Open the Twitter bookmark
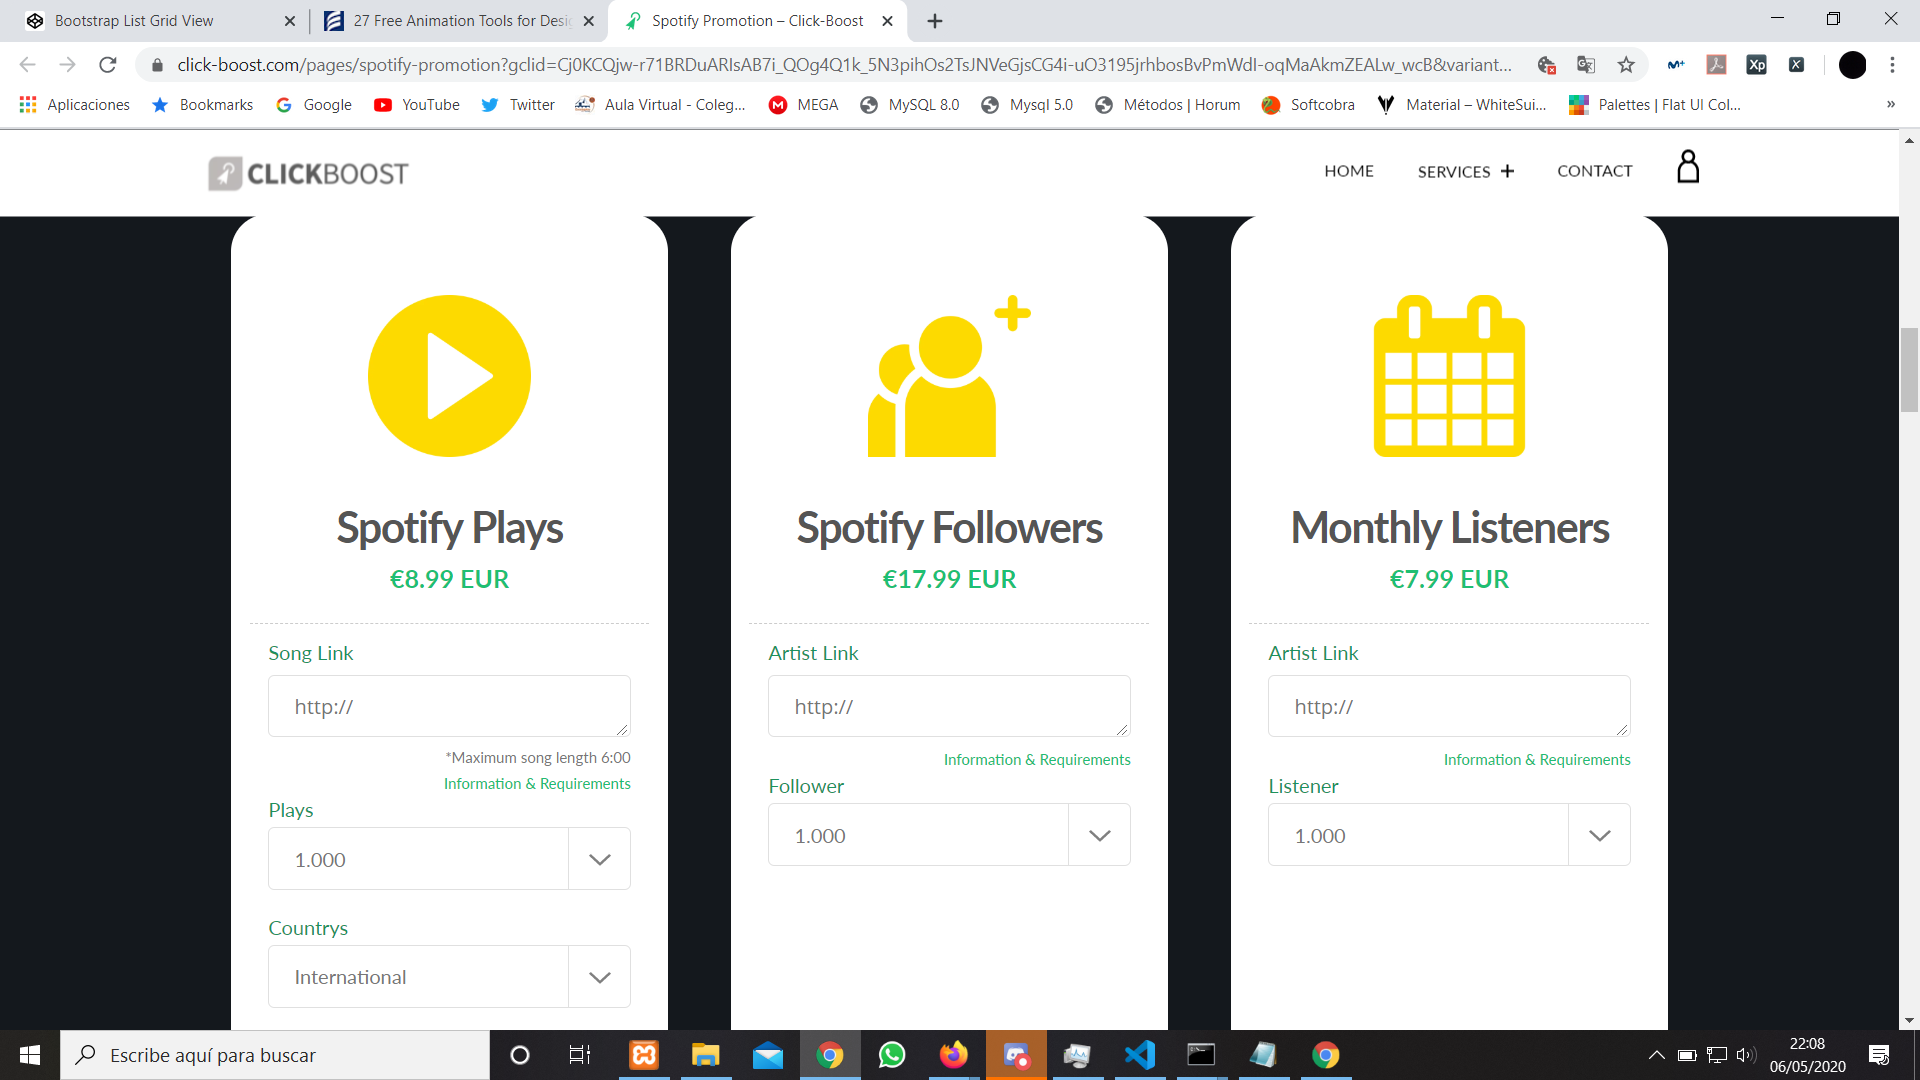The image size is (1920, 1080). (x=518, y=105)
